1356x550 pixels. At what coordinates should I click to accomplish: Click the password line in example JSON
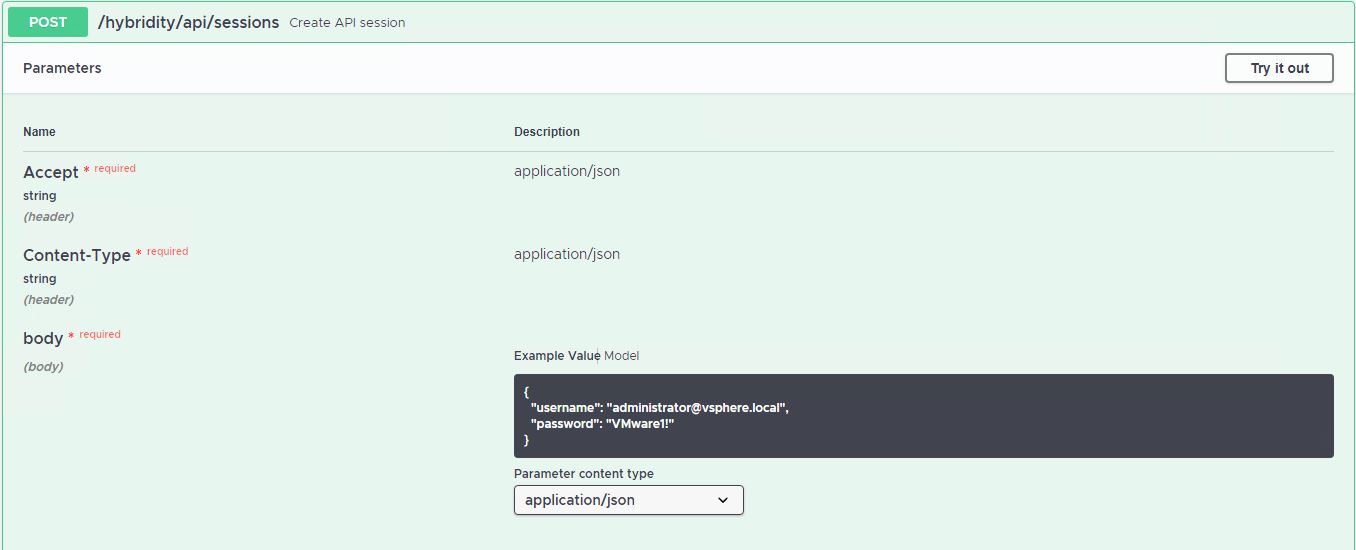(x=602, y=424)
